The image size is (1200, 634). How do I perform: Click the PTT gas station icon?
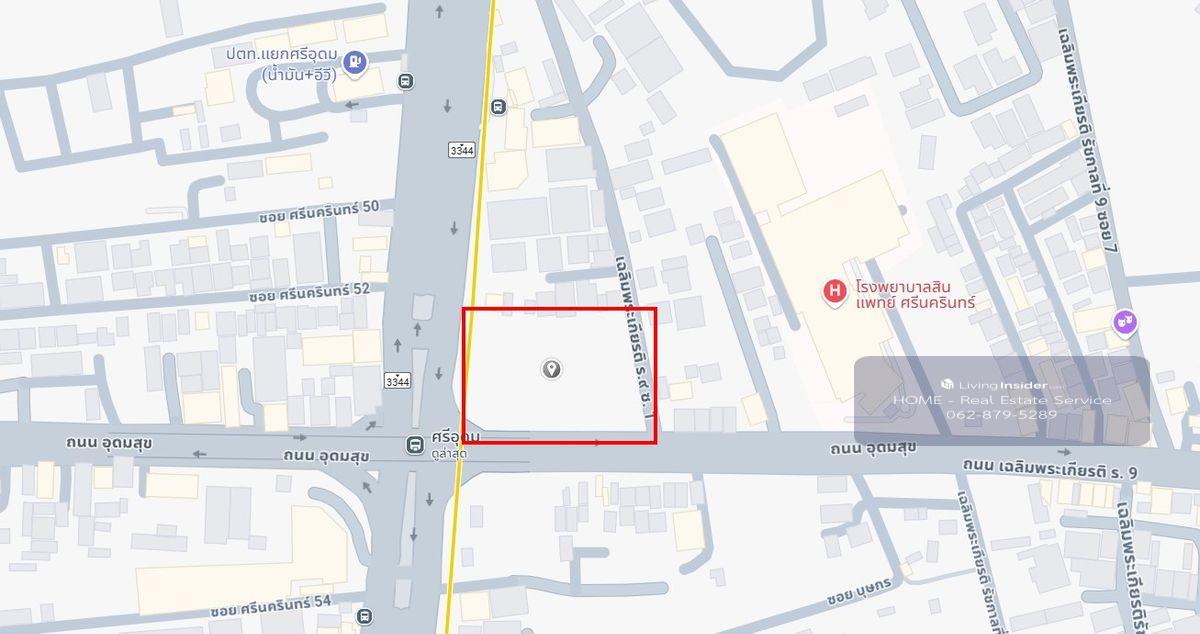coord(354,64)
